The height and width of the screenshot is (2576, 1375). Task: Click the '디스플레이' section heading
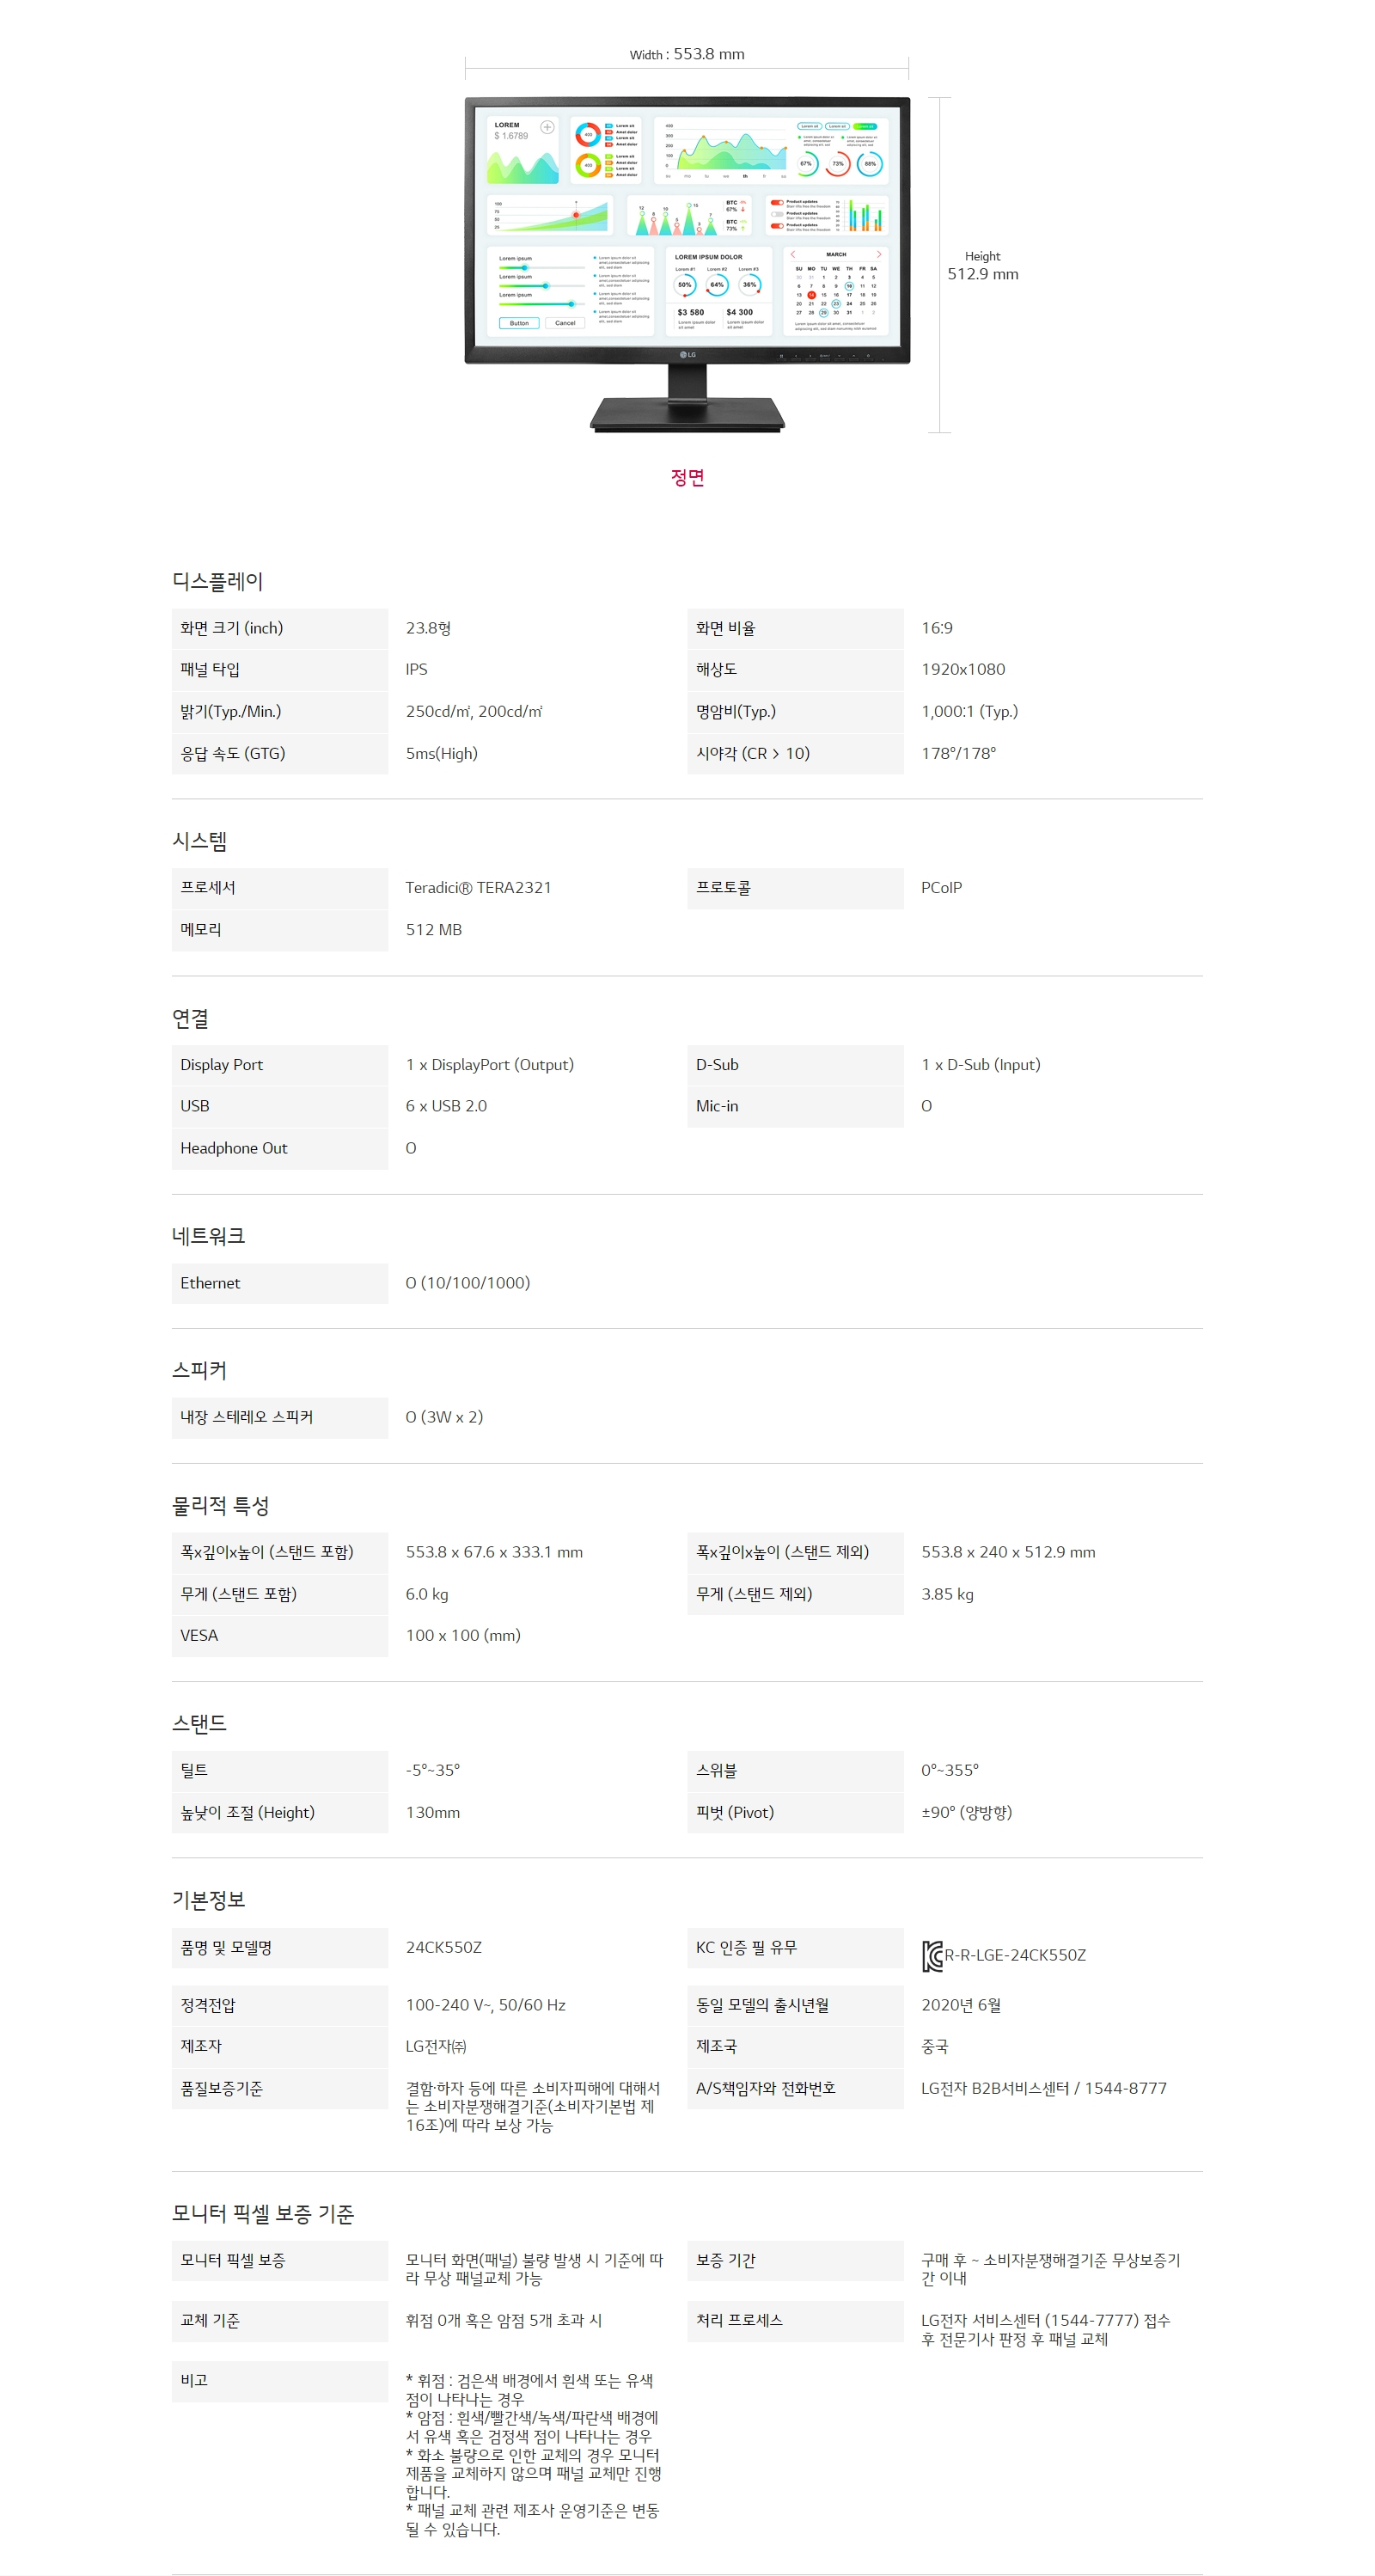(218, 581)
